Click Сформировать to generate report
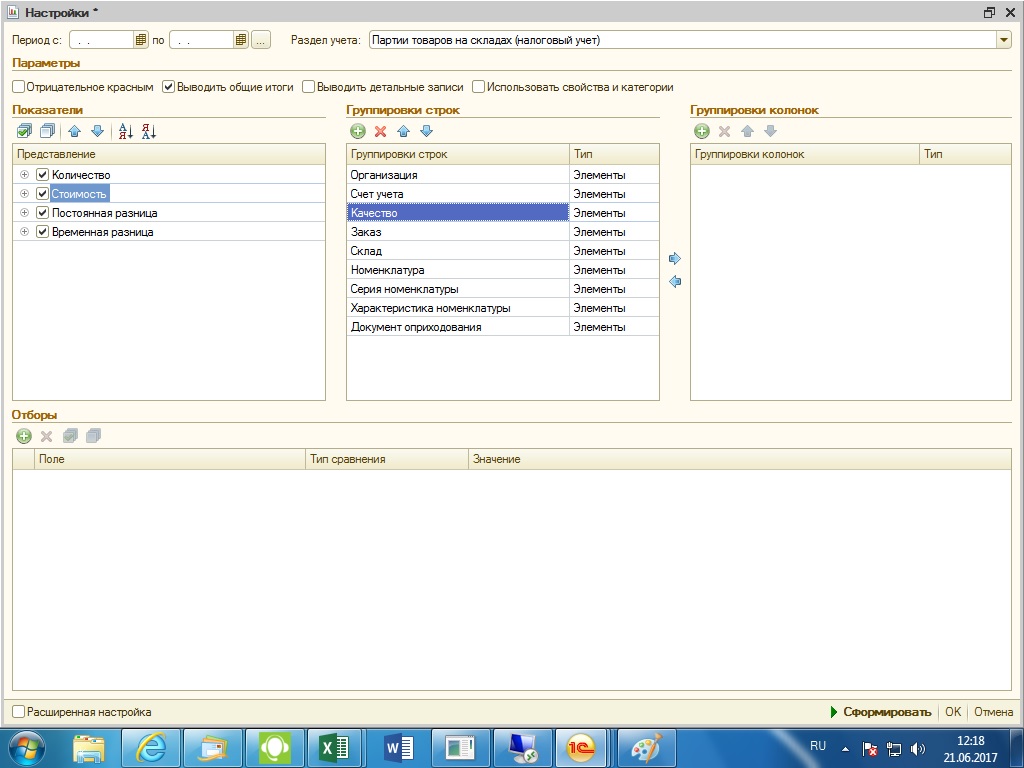The image size is (1024, 768). coord(886,712)
